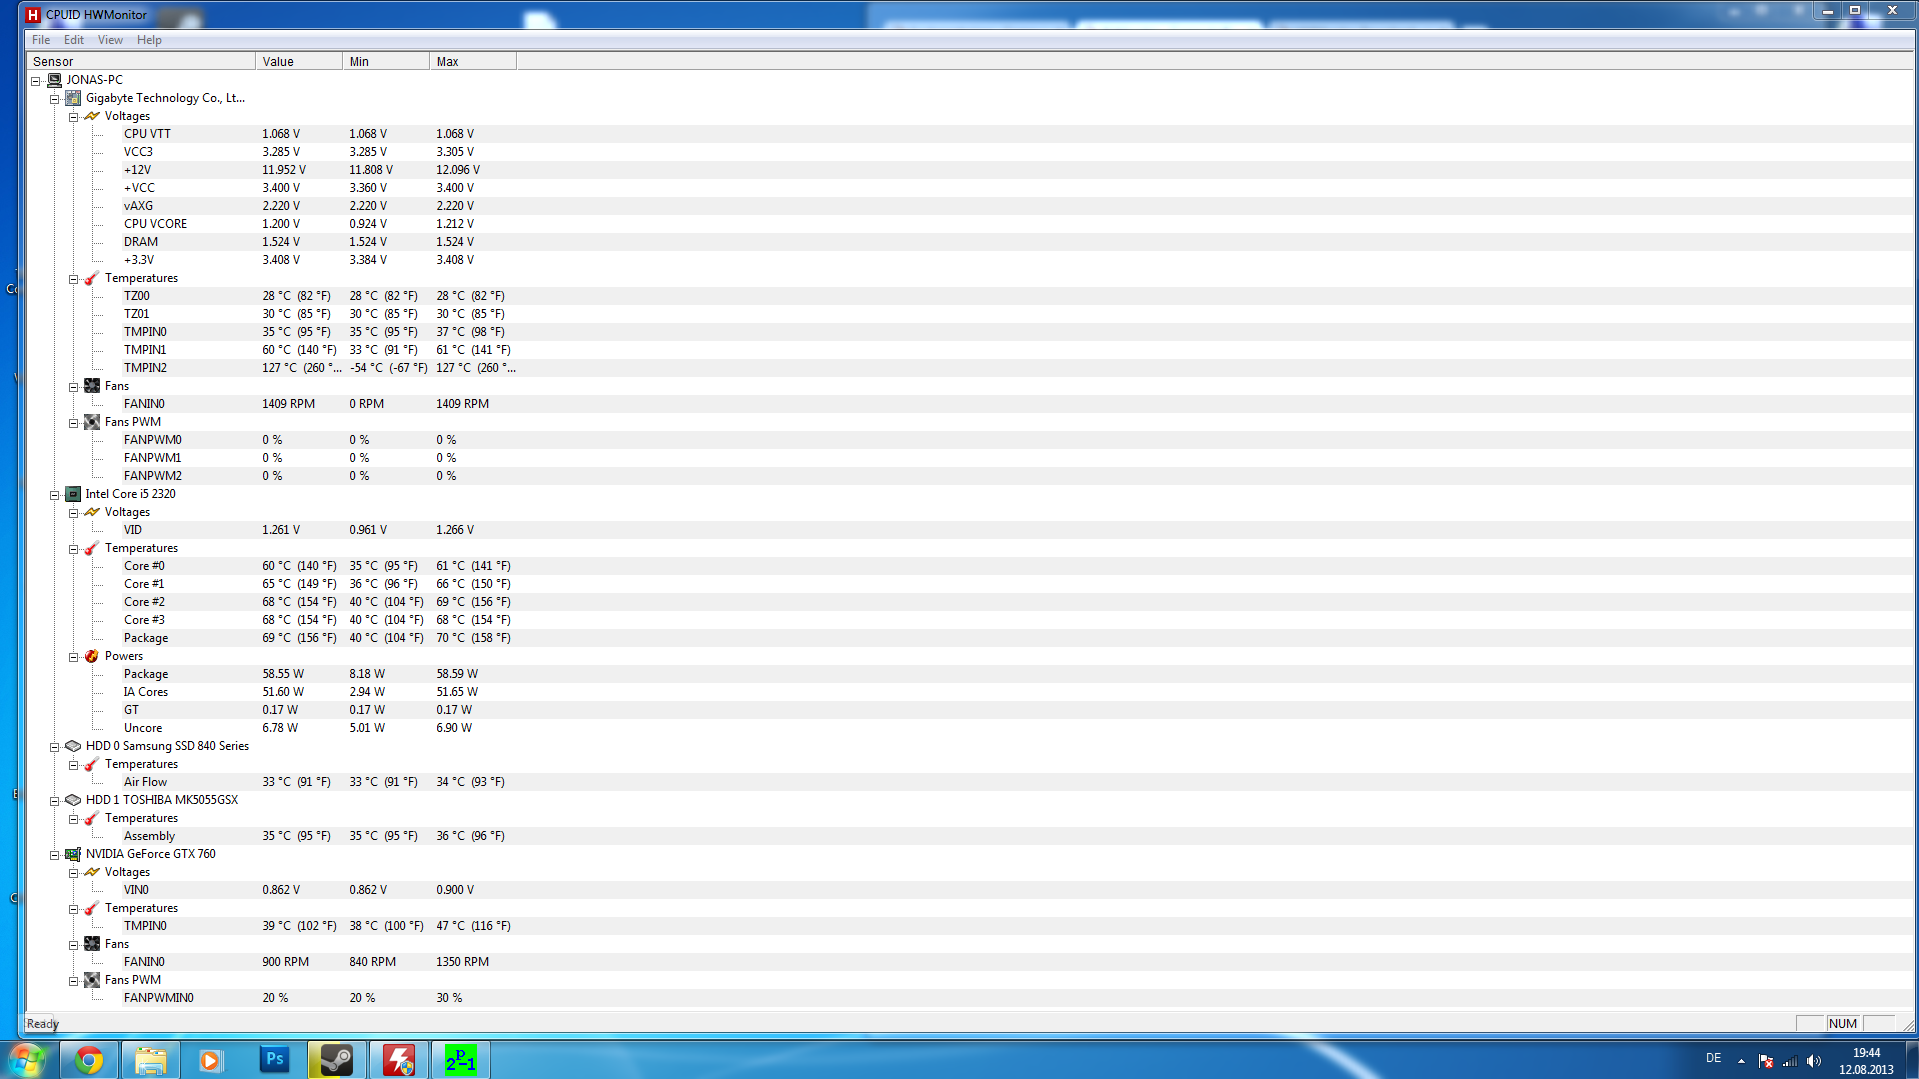Collapse the NVIDIA GeForce GTX 760 node

(x=55, y=855)
